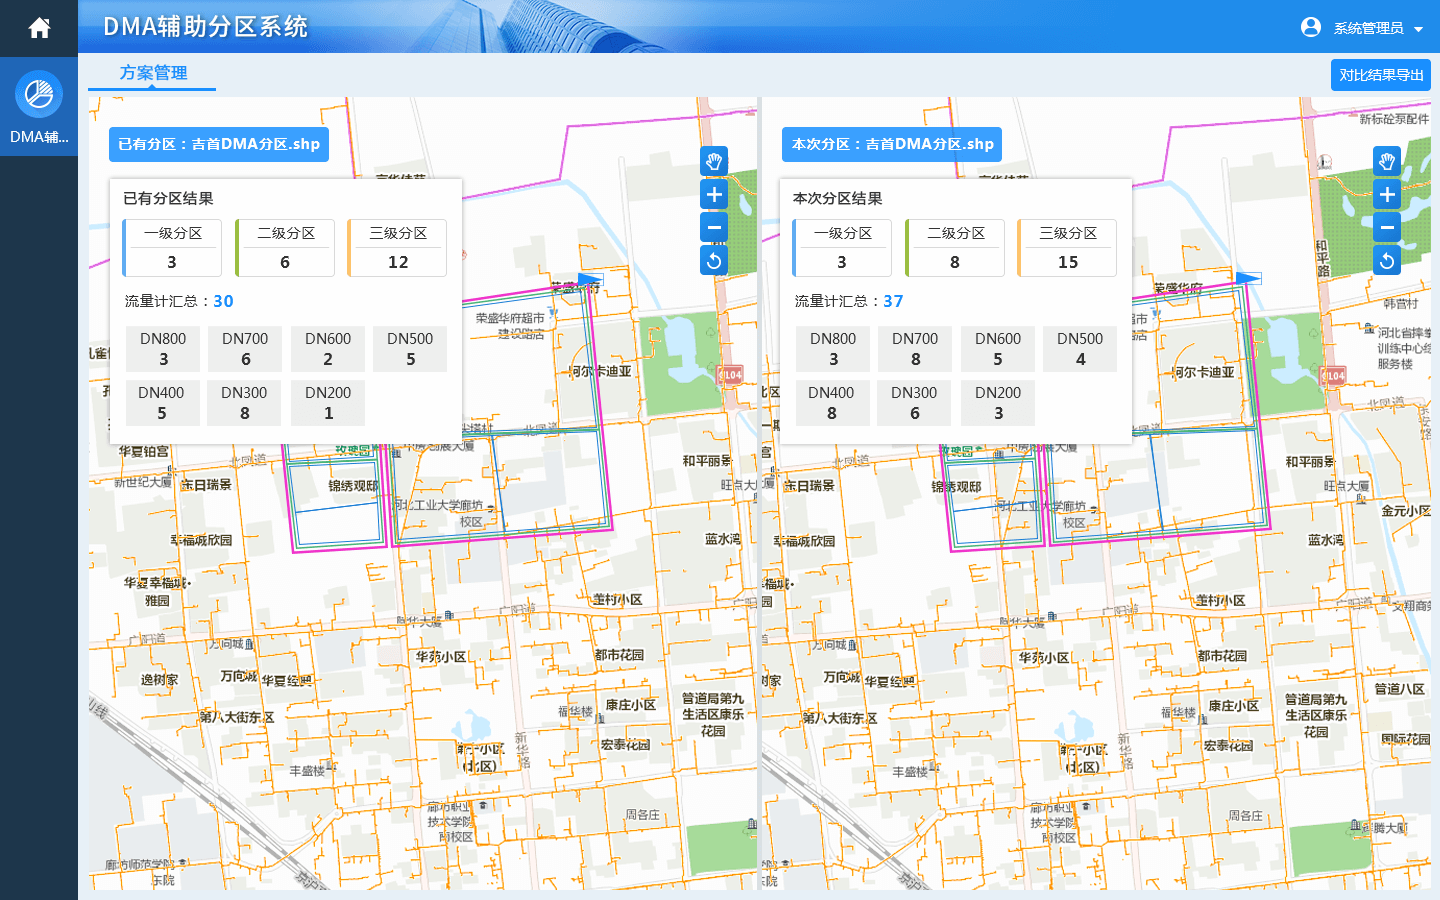Click the blue flag marker on left map
This screenshot has height=900, width=1440.
coord(590,281)
